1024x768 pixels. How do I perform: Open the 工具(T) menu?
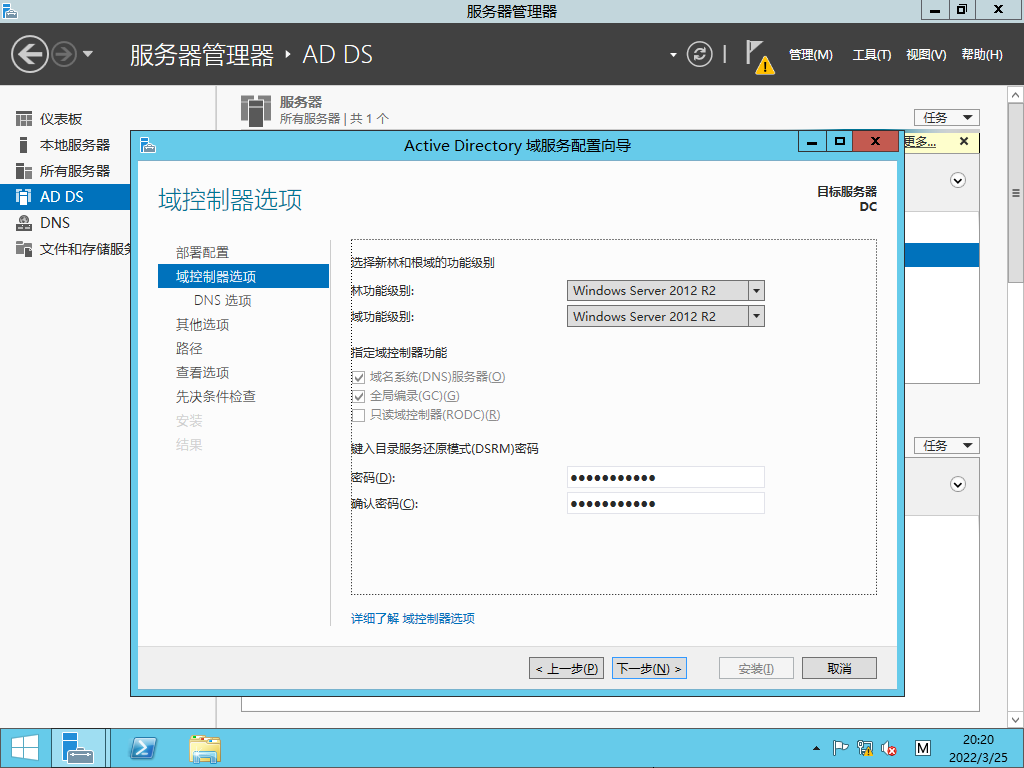pos(871,55)
